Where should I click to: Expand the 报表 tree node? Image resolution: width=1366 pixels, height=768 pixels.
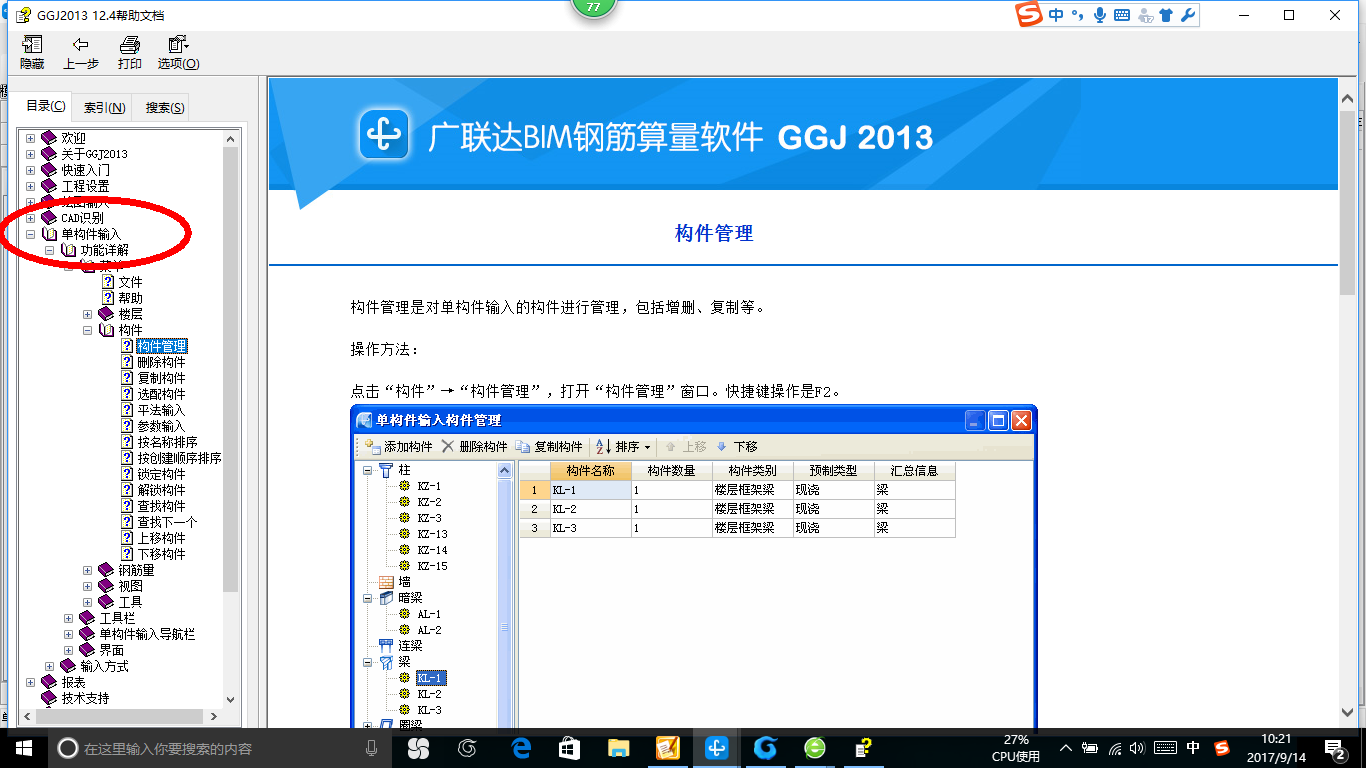coord(30,682)
